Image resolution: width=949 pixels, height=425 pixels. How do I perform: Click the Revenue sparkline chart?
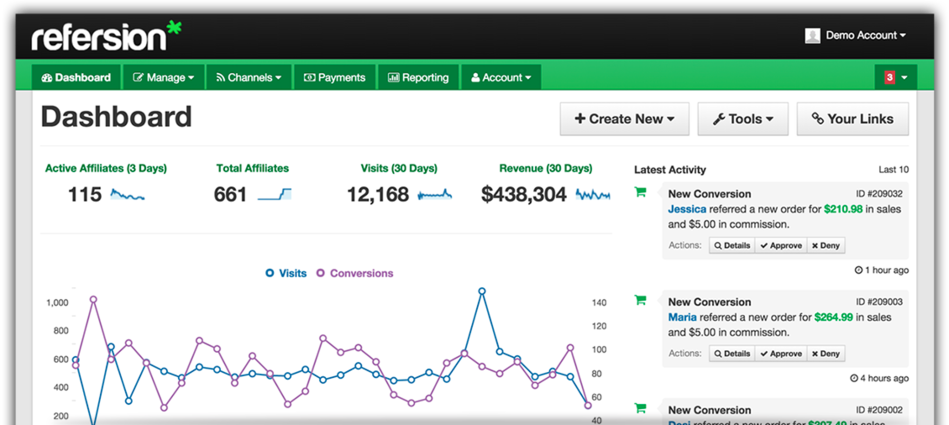592,194
